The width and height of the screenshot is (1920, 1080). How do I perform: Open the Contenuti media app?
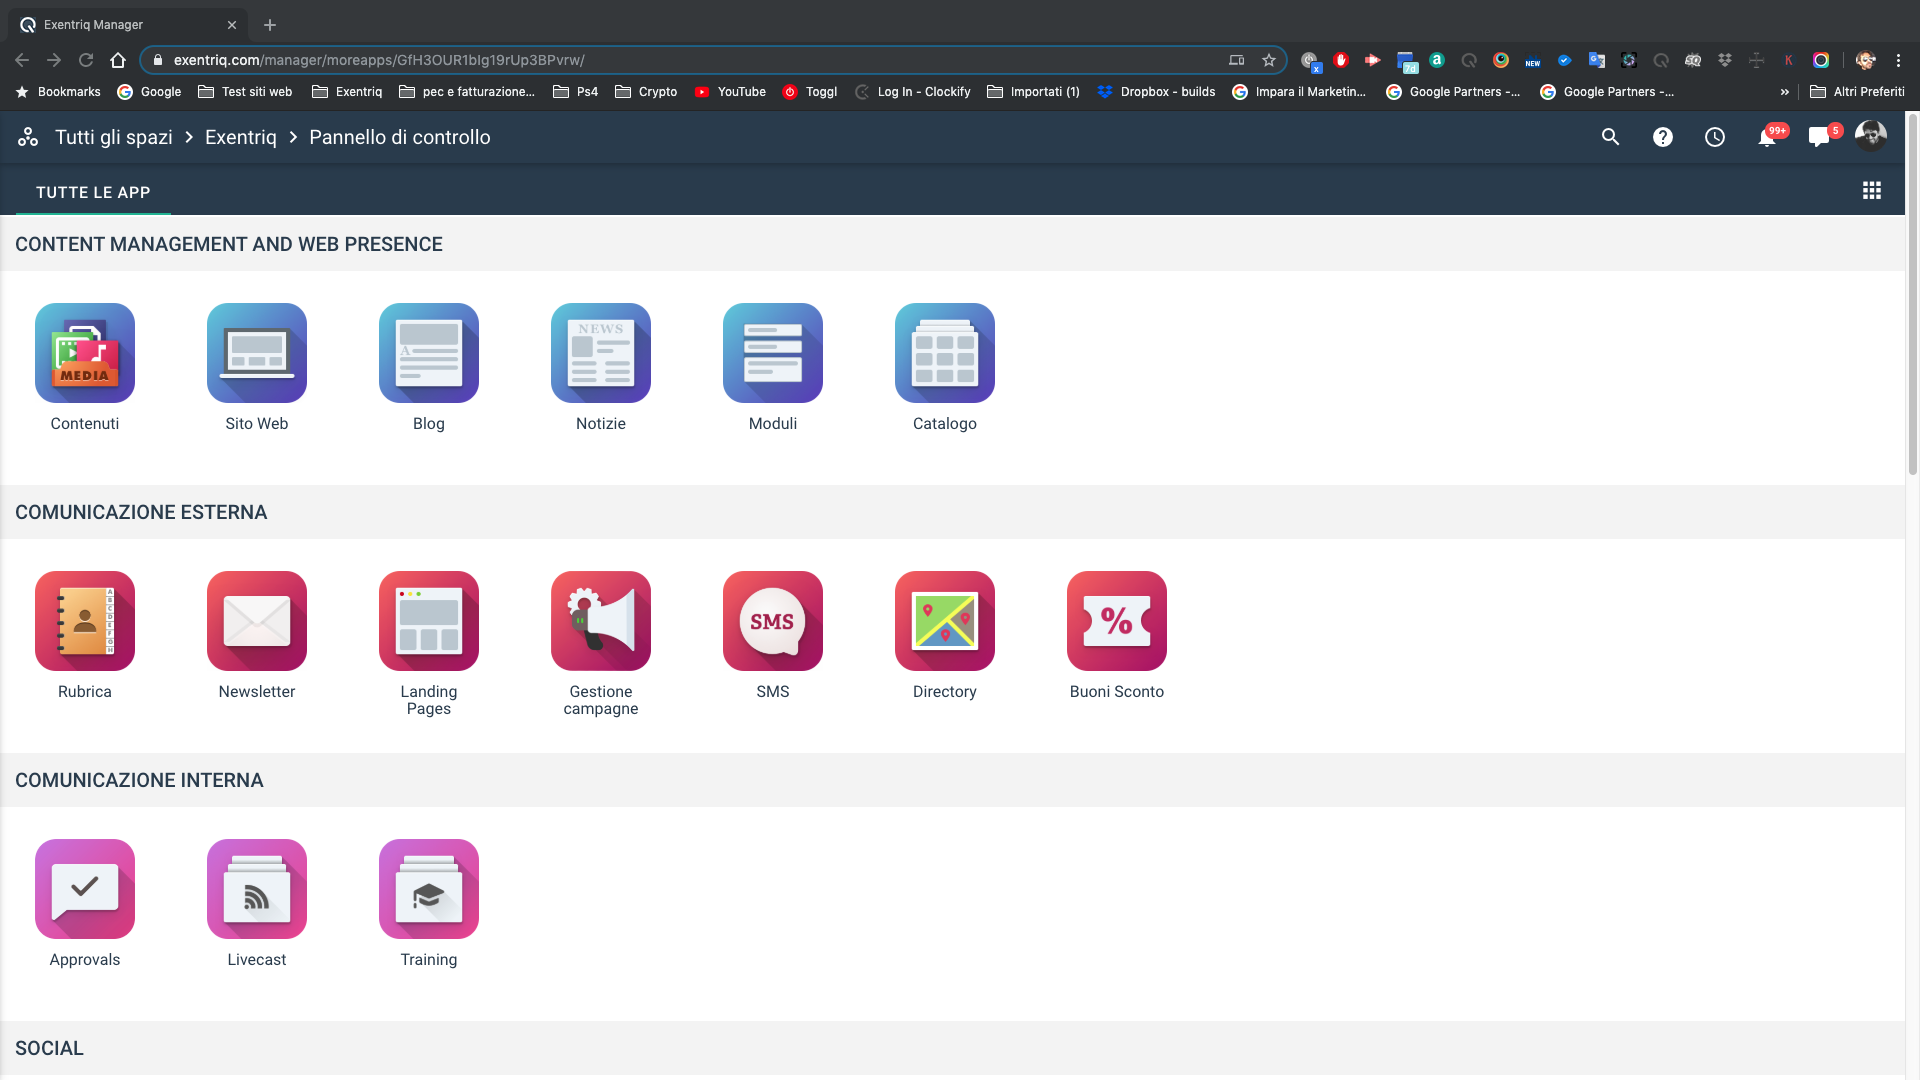click(85, 353)
